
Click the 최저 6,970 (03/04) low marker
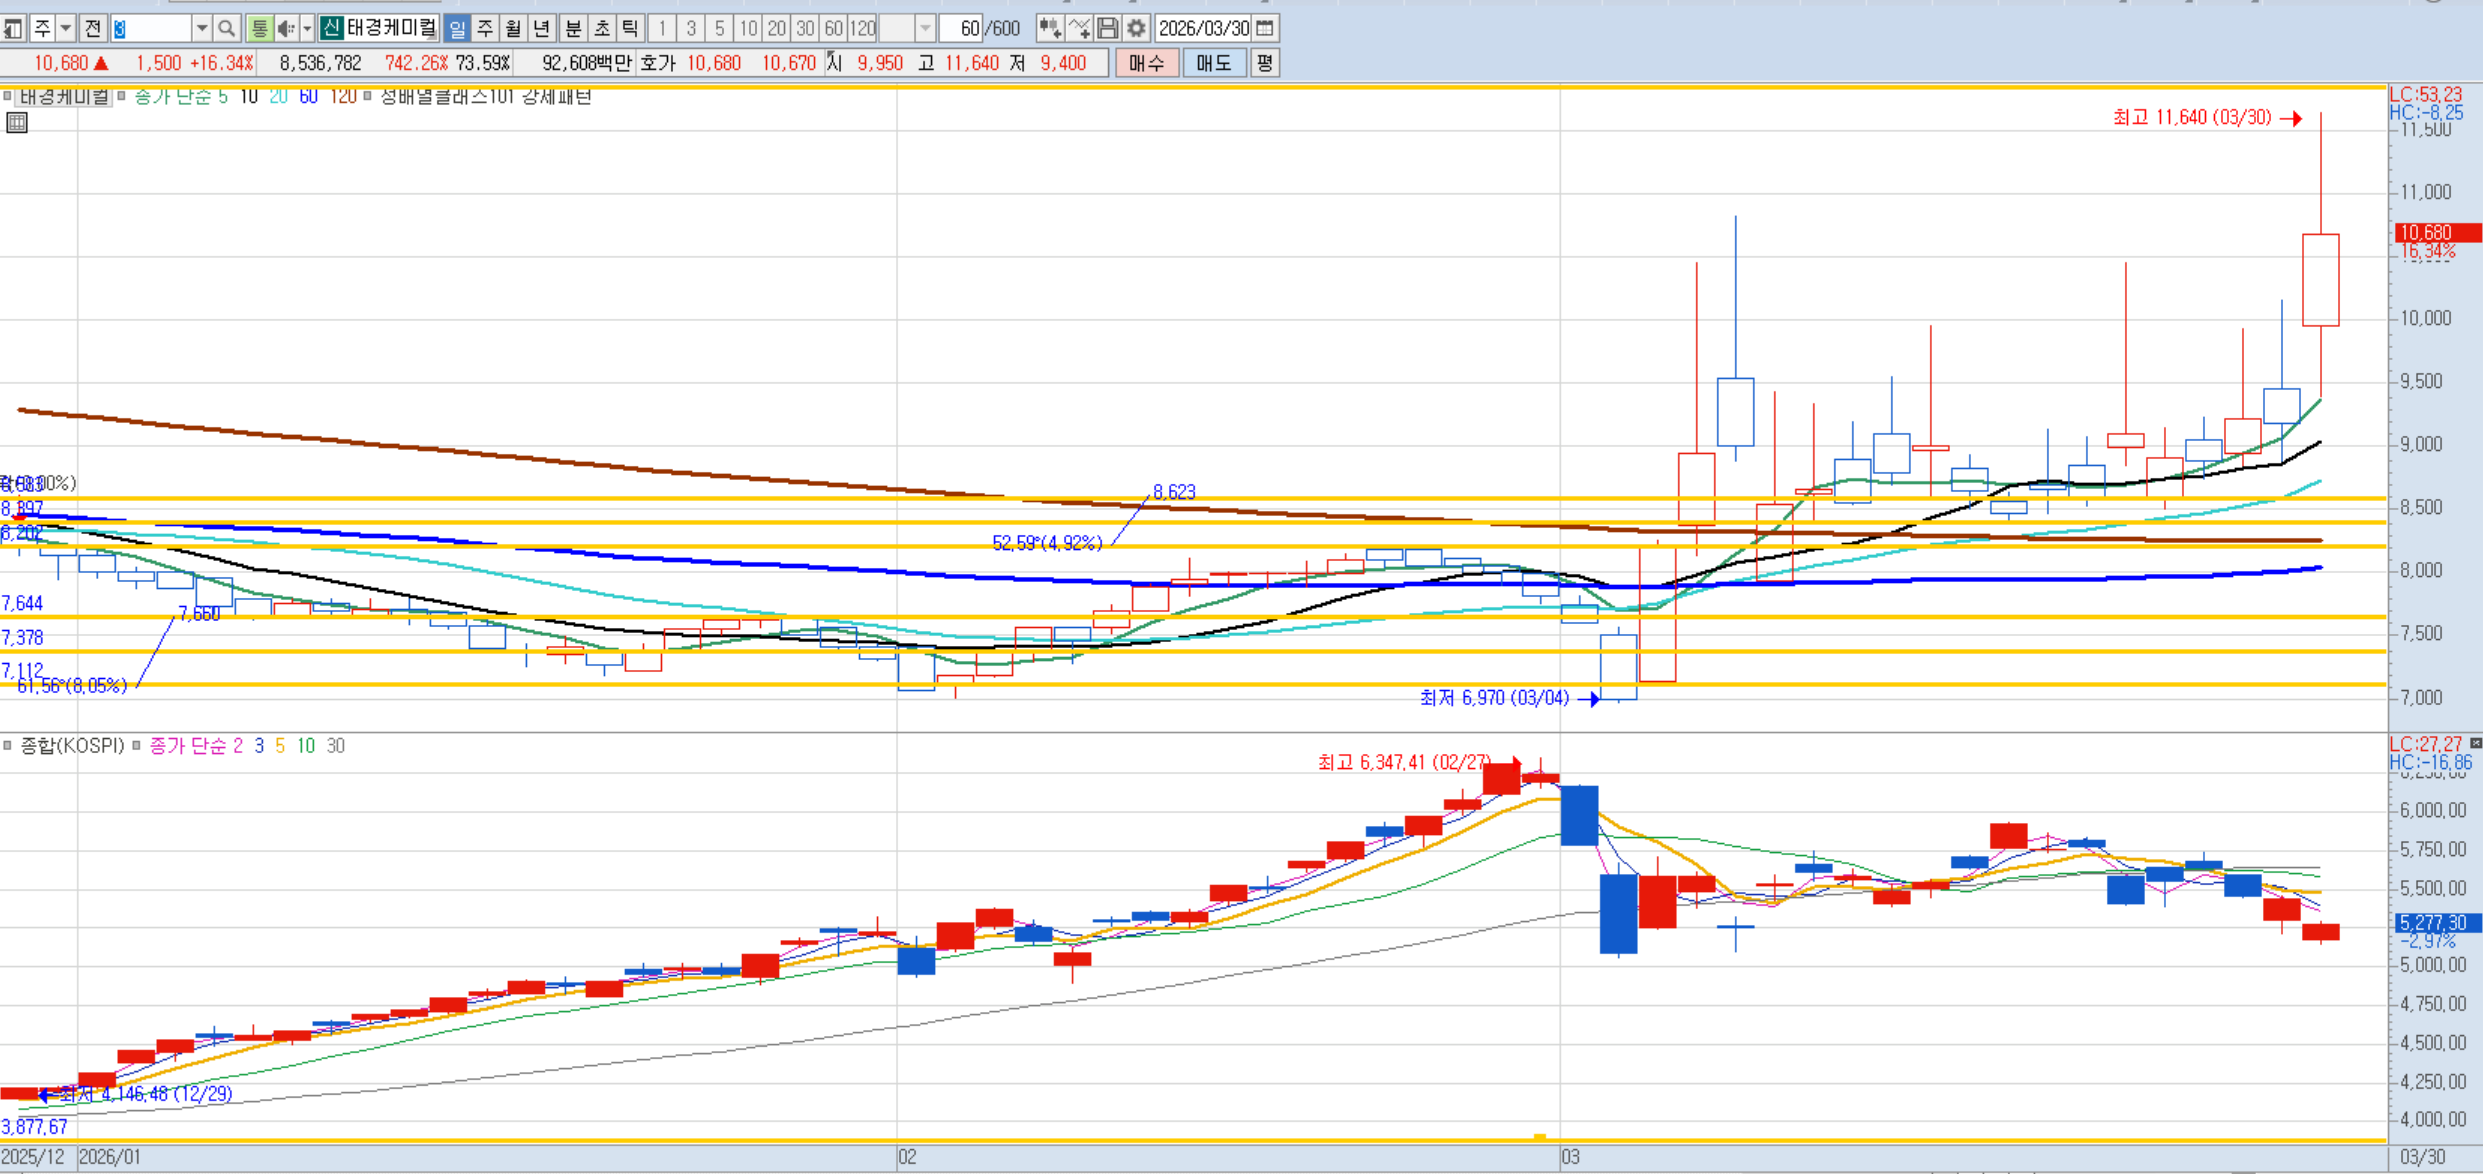click(1509, 698)
